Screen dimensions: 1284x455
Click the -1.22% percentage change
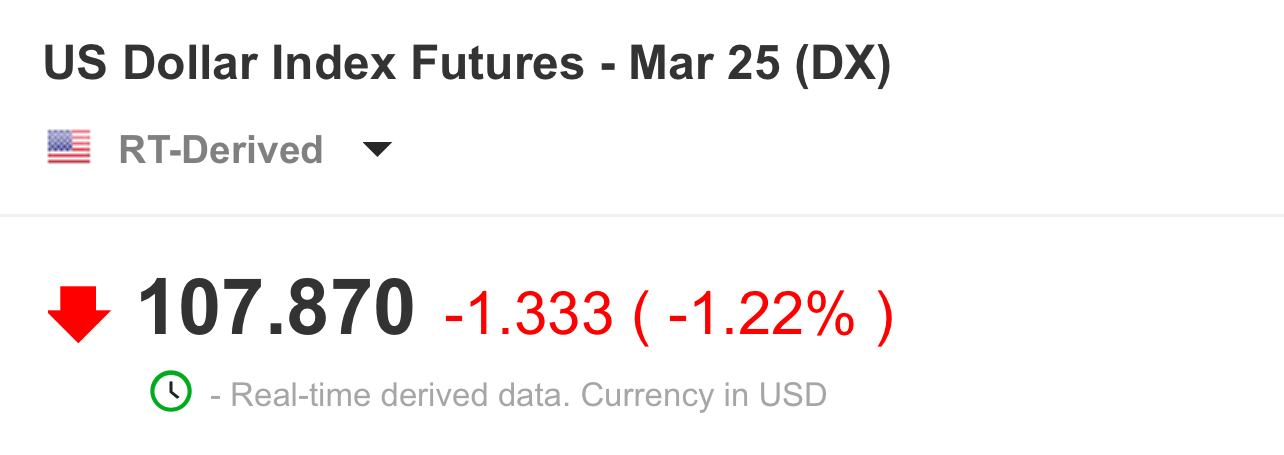click(762, 316)
